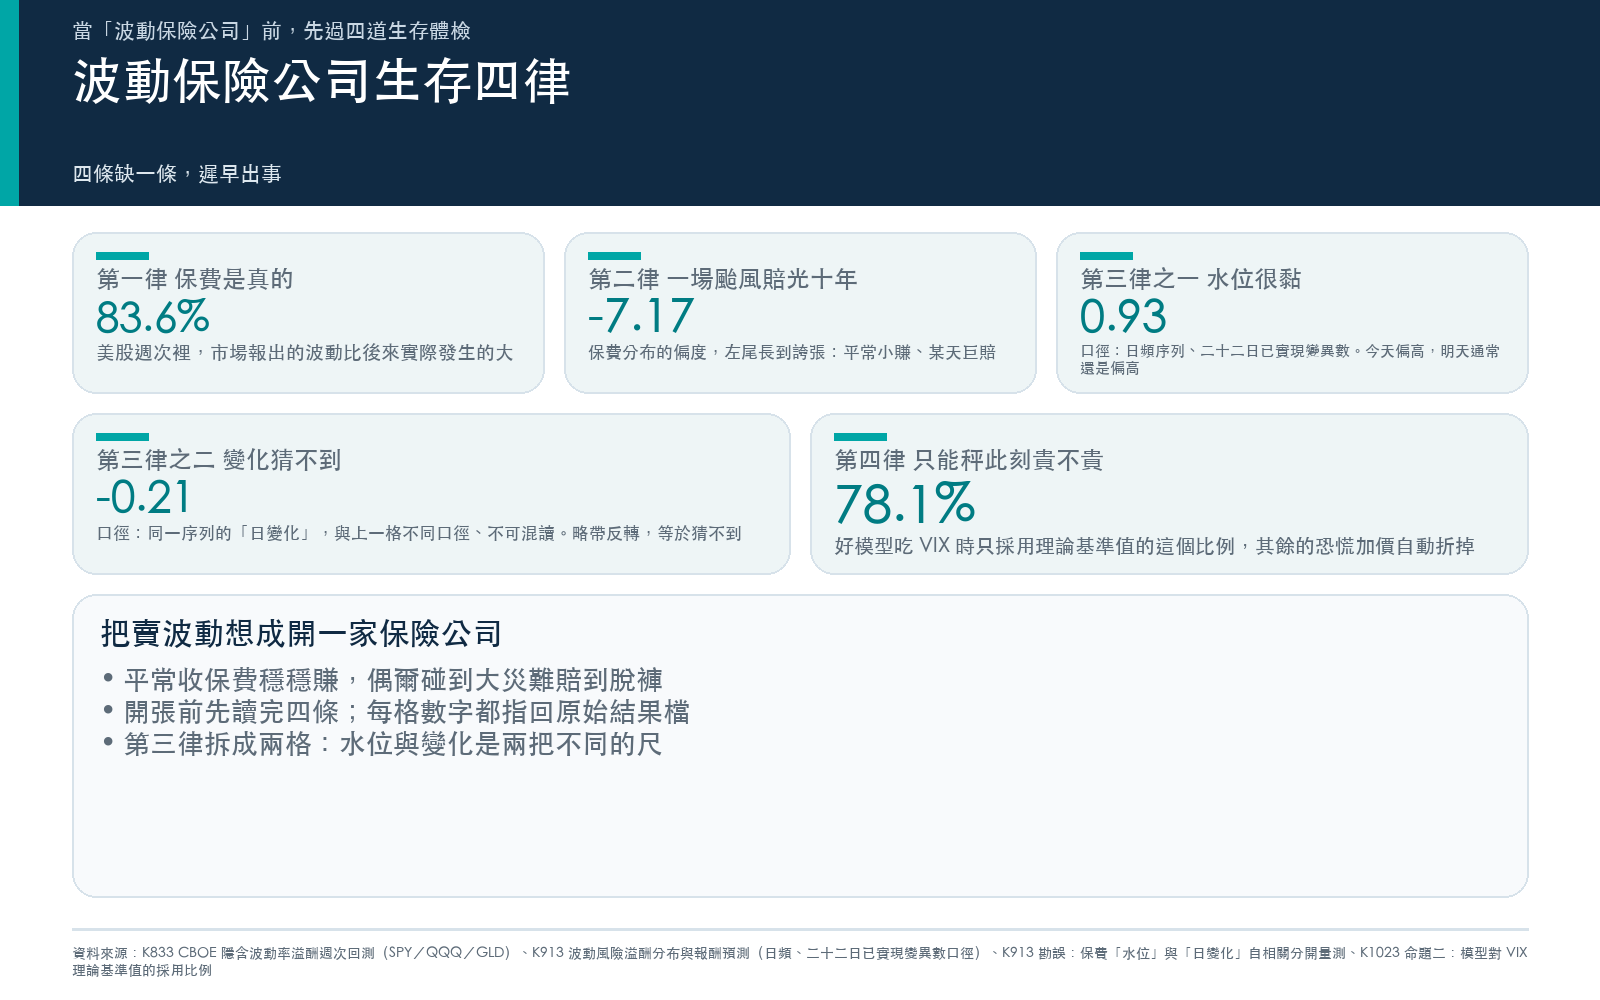This screenshot has width=1600, height=1000.
Task: Click the card heading 第三律之一 水位很黏
Action: point(1191,279)
